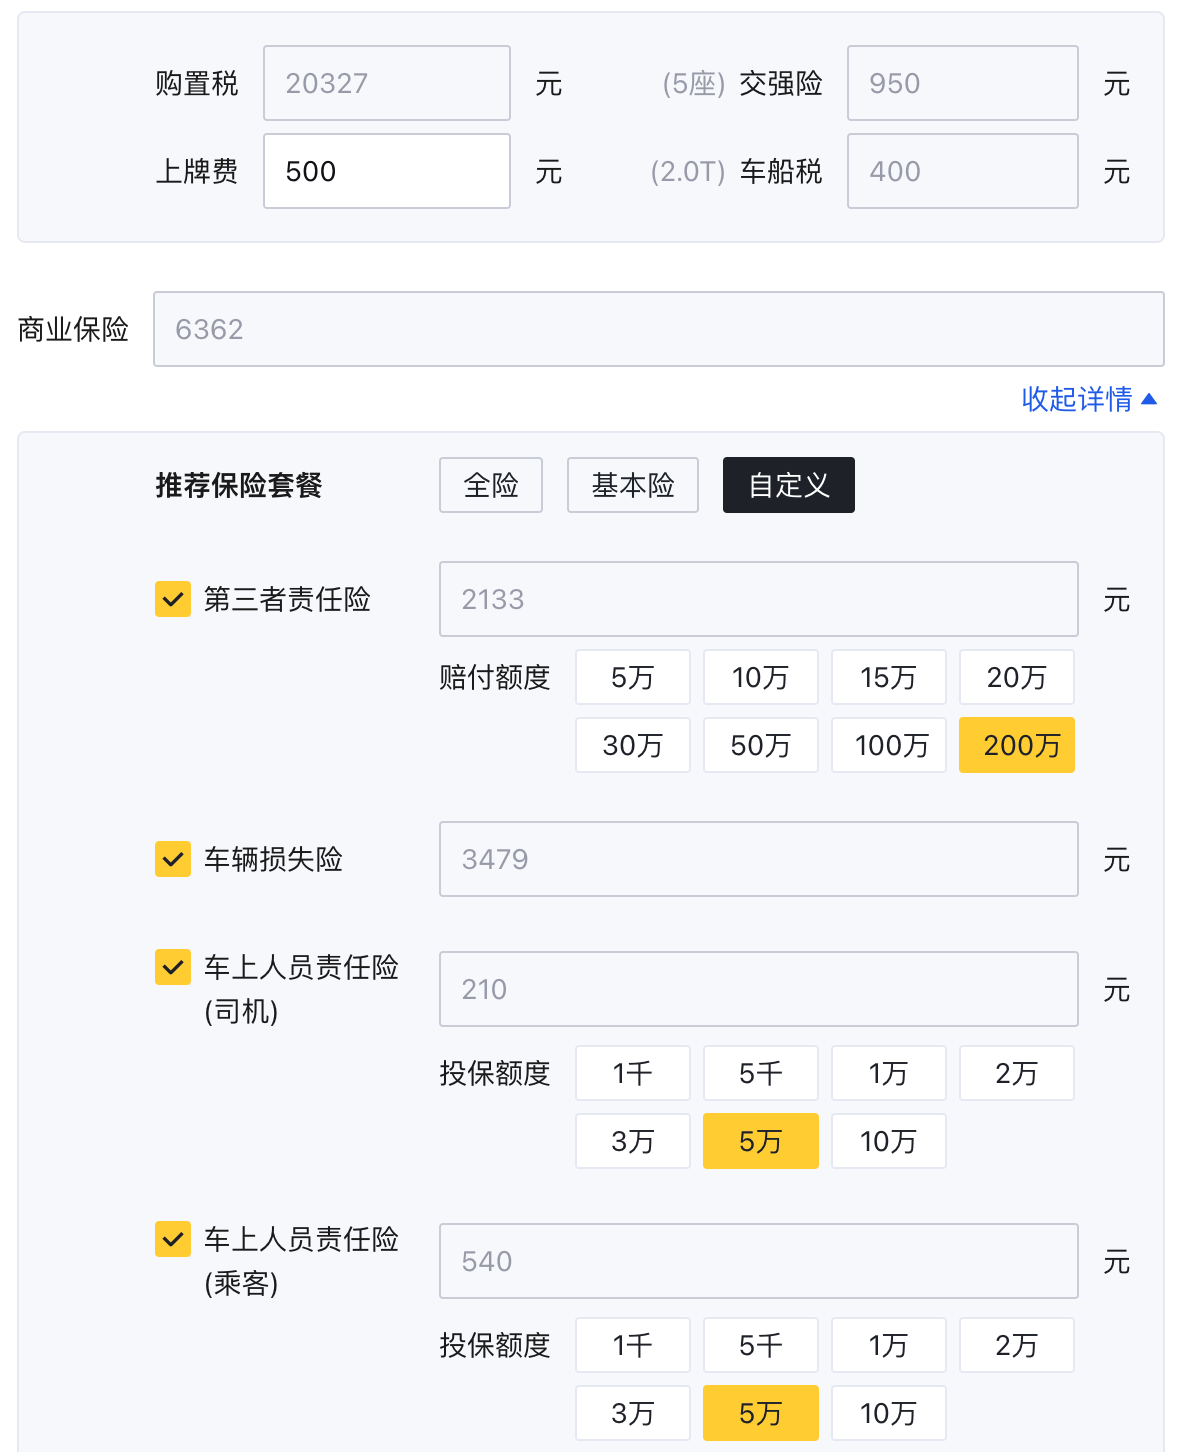Select the 全险 insurance package
This screenshot has height=1452, width=1182.
tap(491, 485)
